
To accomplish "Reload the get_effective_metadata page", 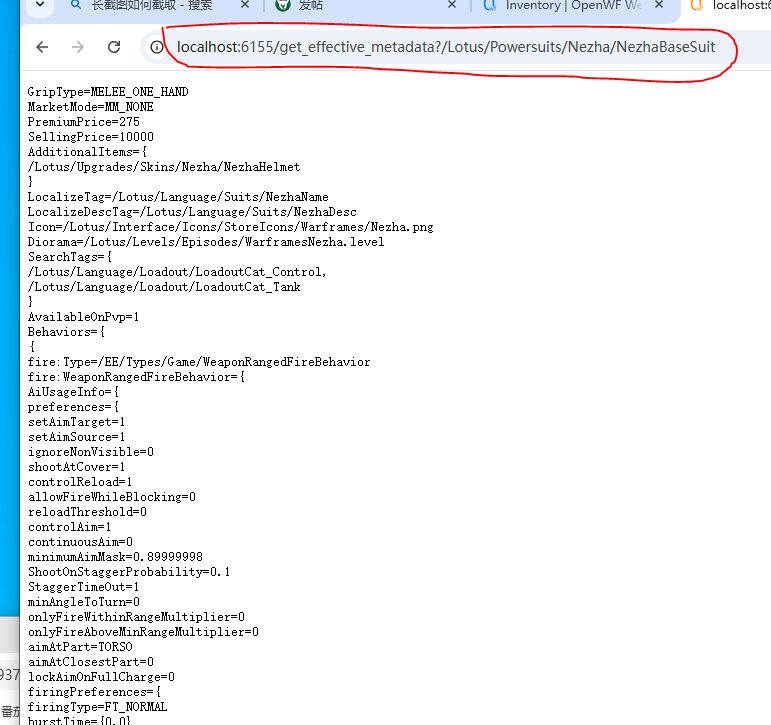I will [x=114, y=47].
